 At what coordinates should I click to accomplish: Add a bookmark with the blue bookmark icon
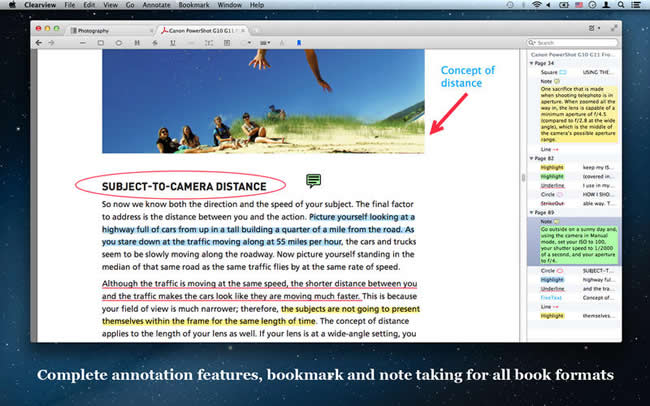coord(299,43)
